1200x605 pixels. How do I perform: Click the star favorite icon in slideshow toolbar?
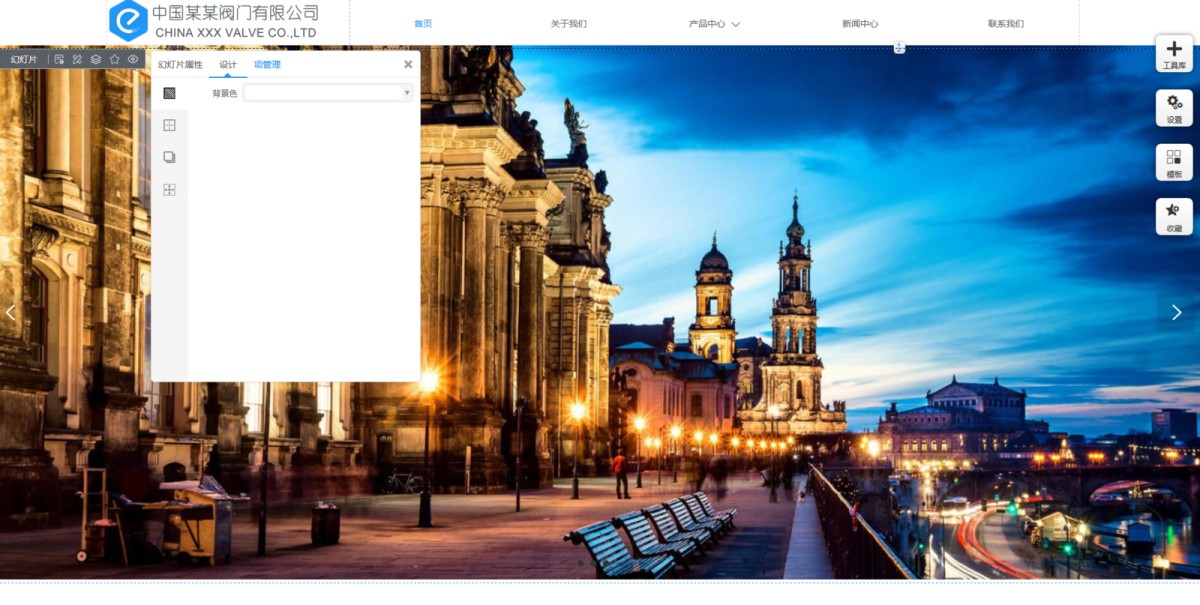[x=114, y=59]
